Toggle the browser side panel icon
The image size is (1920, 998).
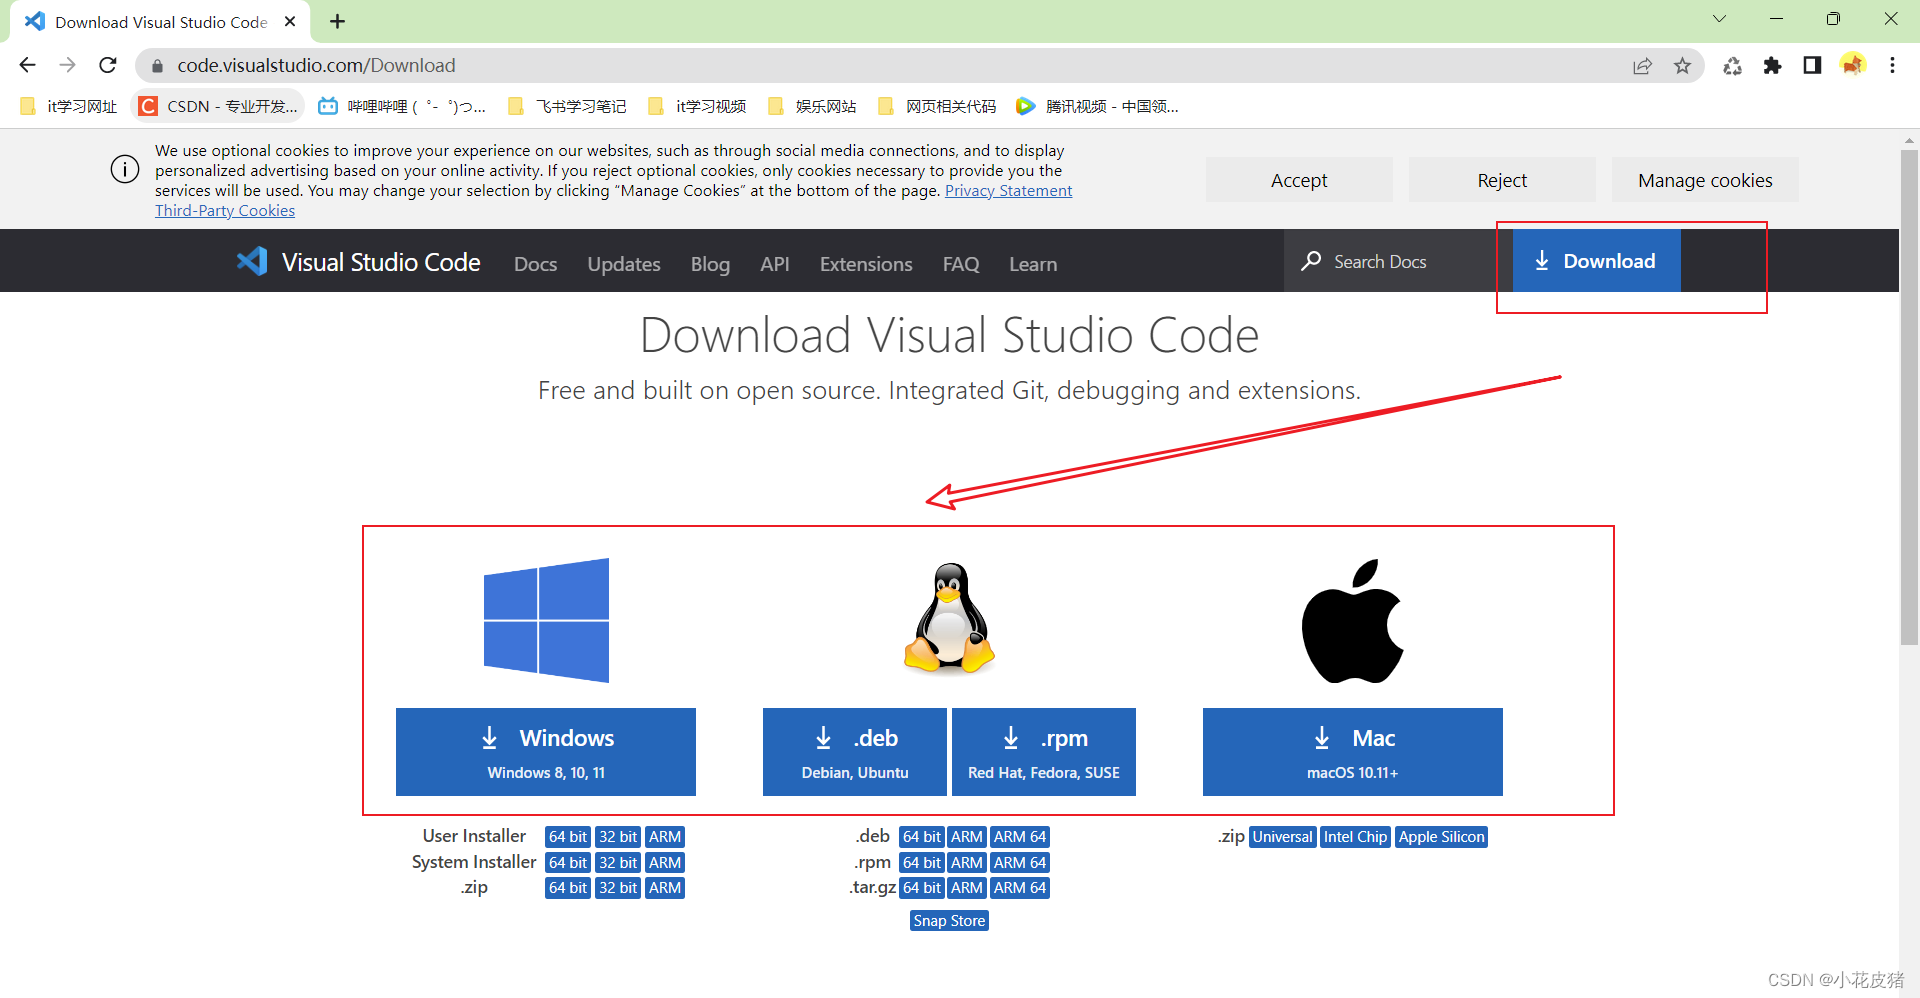pyautogui.click(x=1812, y=66)
